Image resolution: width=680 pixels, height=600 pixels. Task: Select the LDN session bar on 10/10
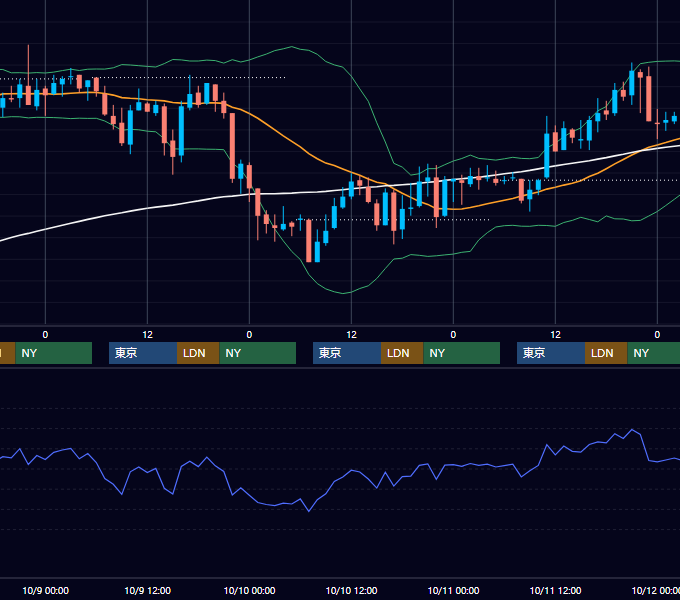coord(402,353)
